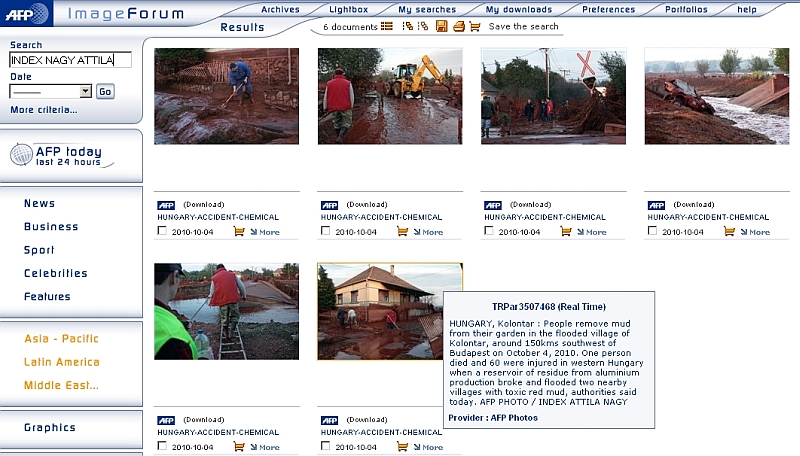
Task: Expand More details for third photo
Action: pyautogui.click(x=592, y=232)
